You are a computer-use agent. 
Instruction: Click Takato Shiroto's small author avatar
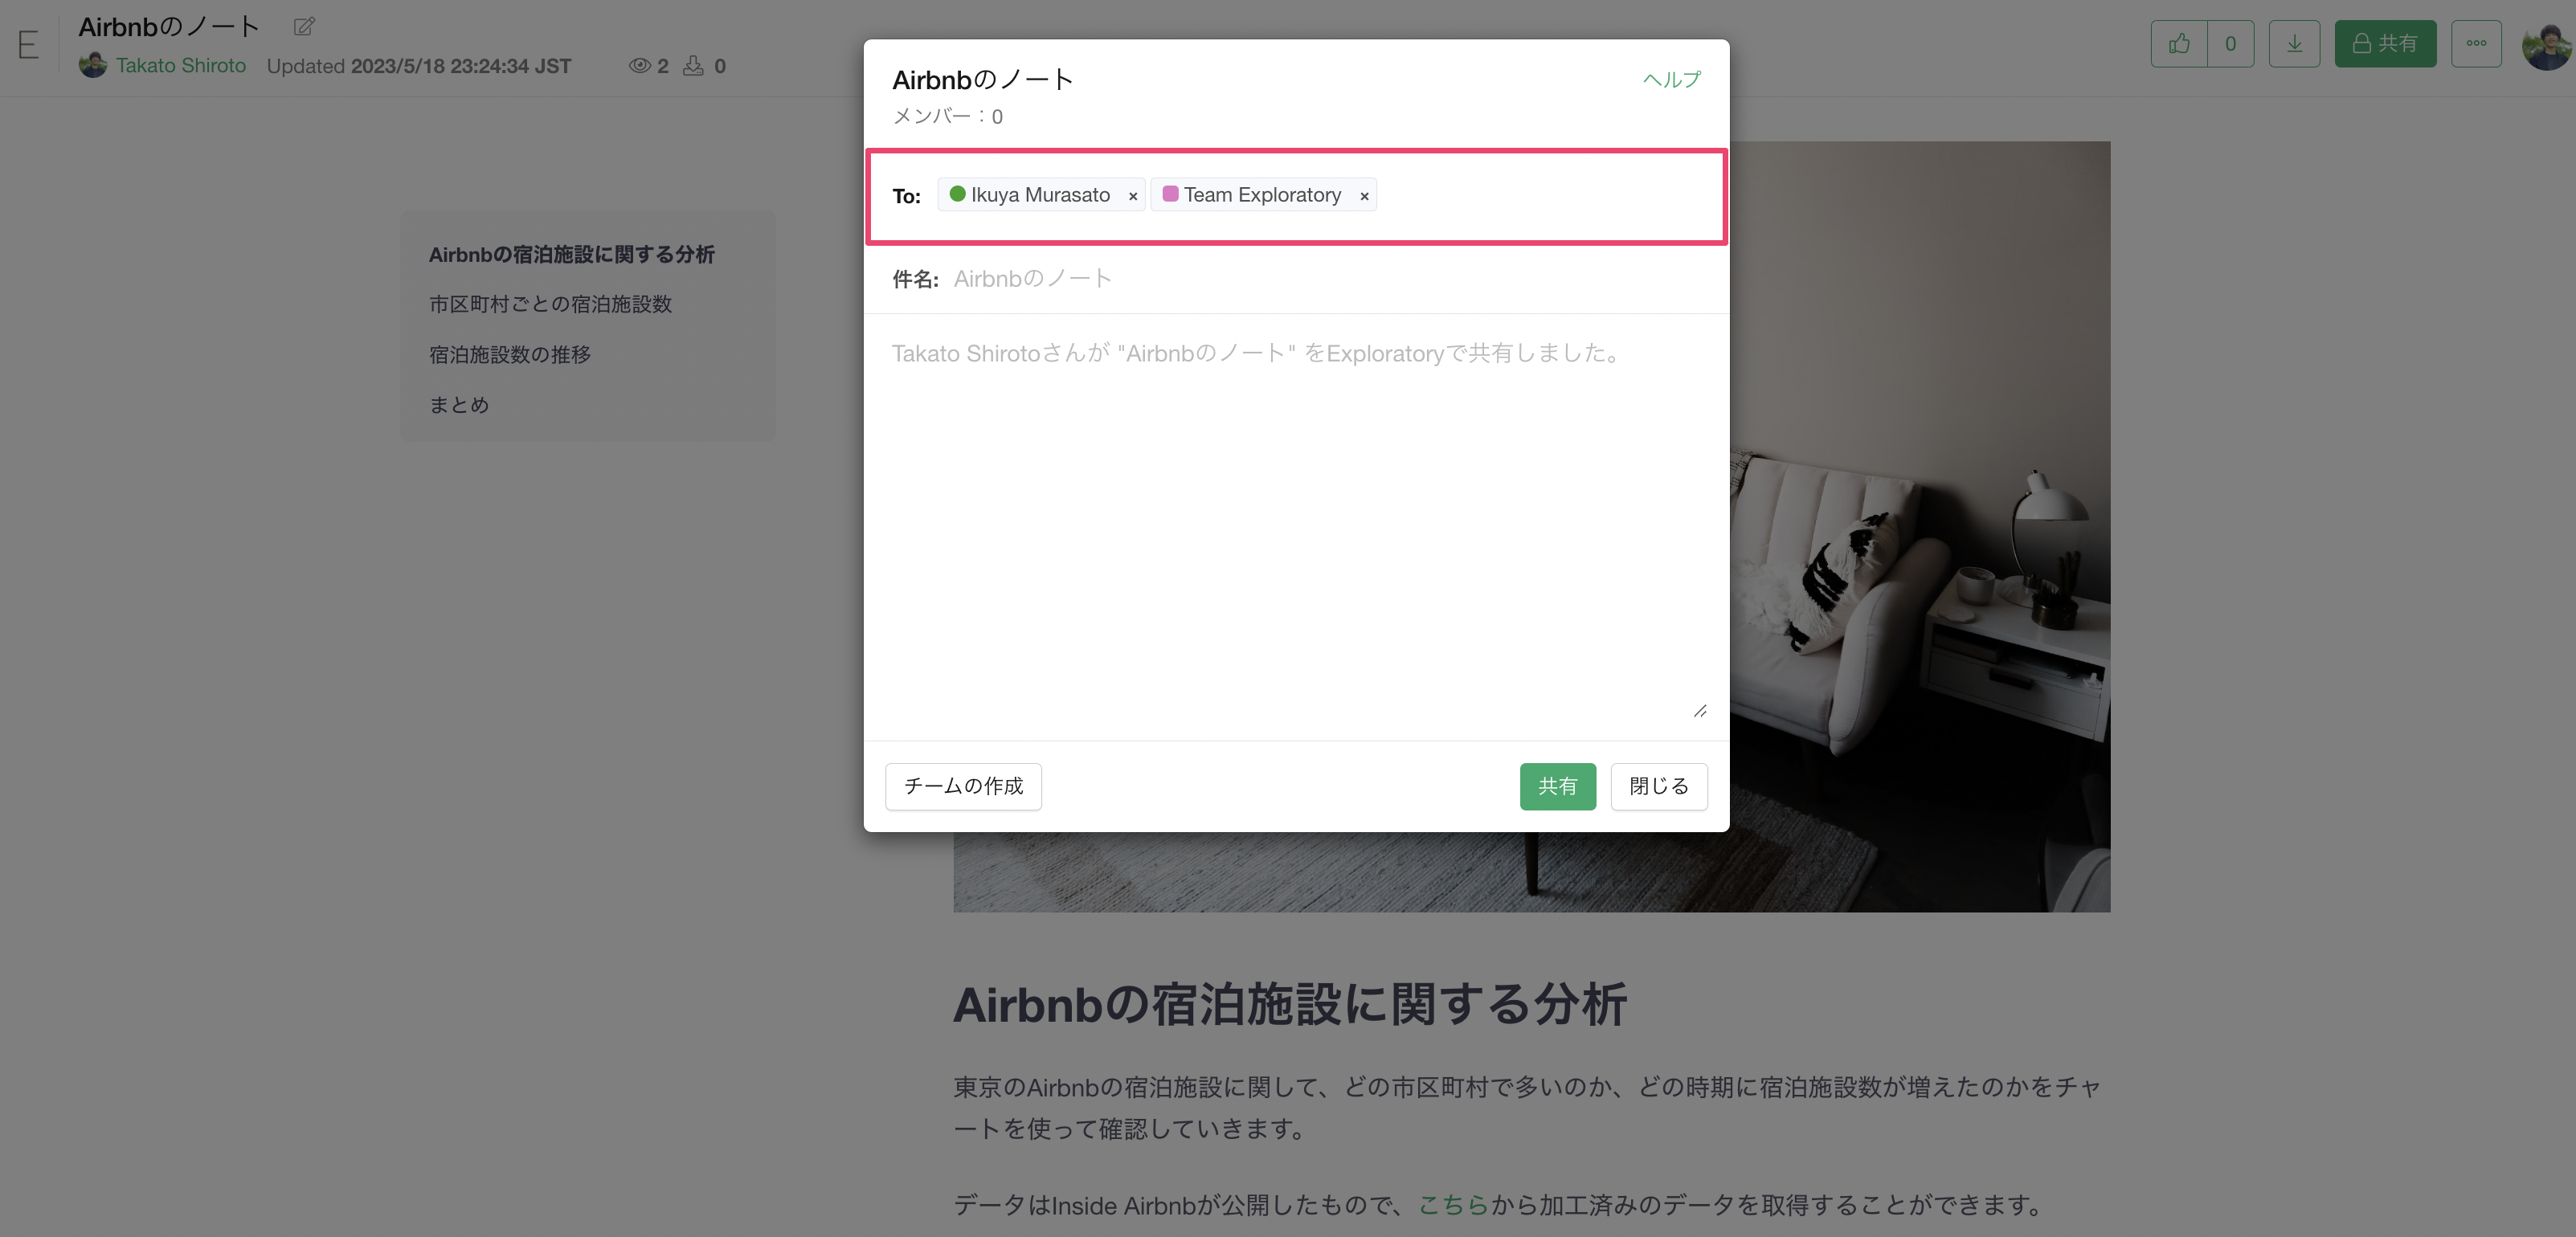tap(93, 65)
